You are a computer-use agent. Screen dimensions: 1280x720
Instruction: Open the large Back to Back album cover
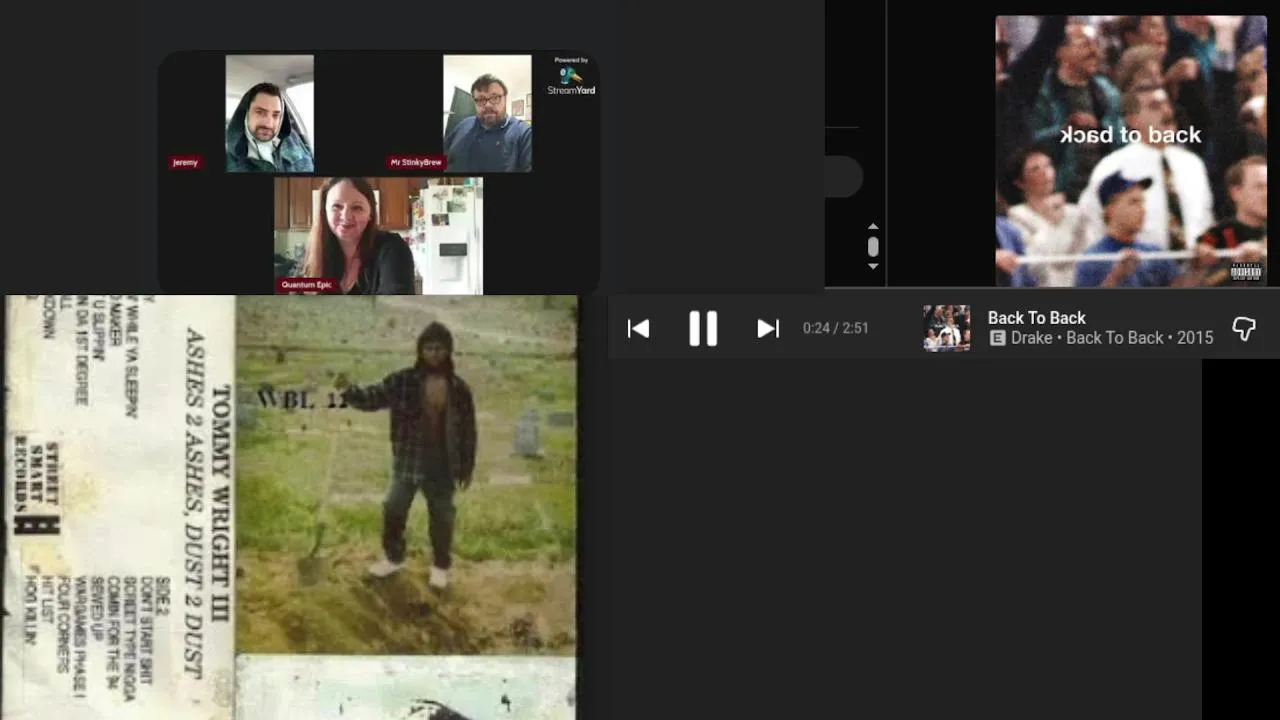1131,151
